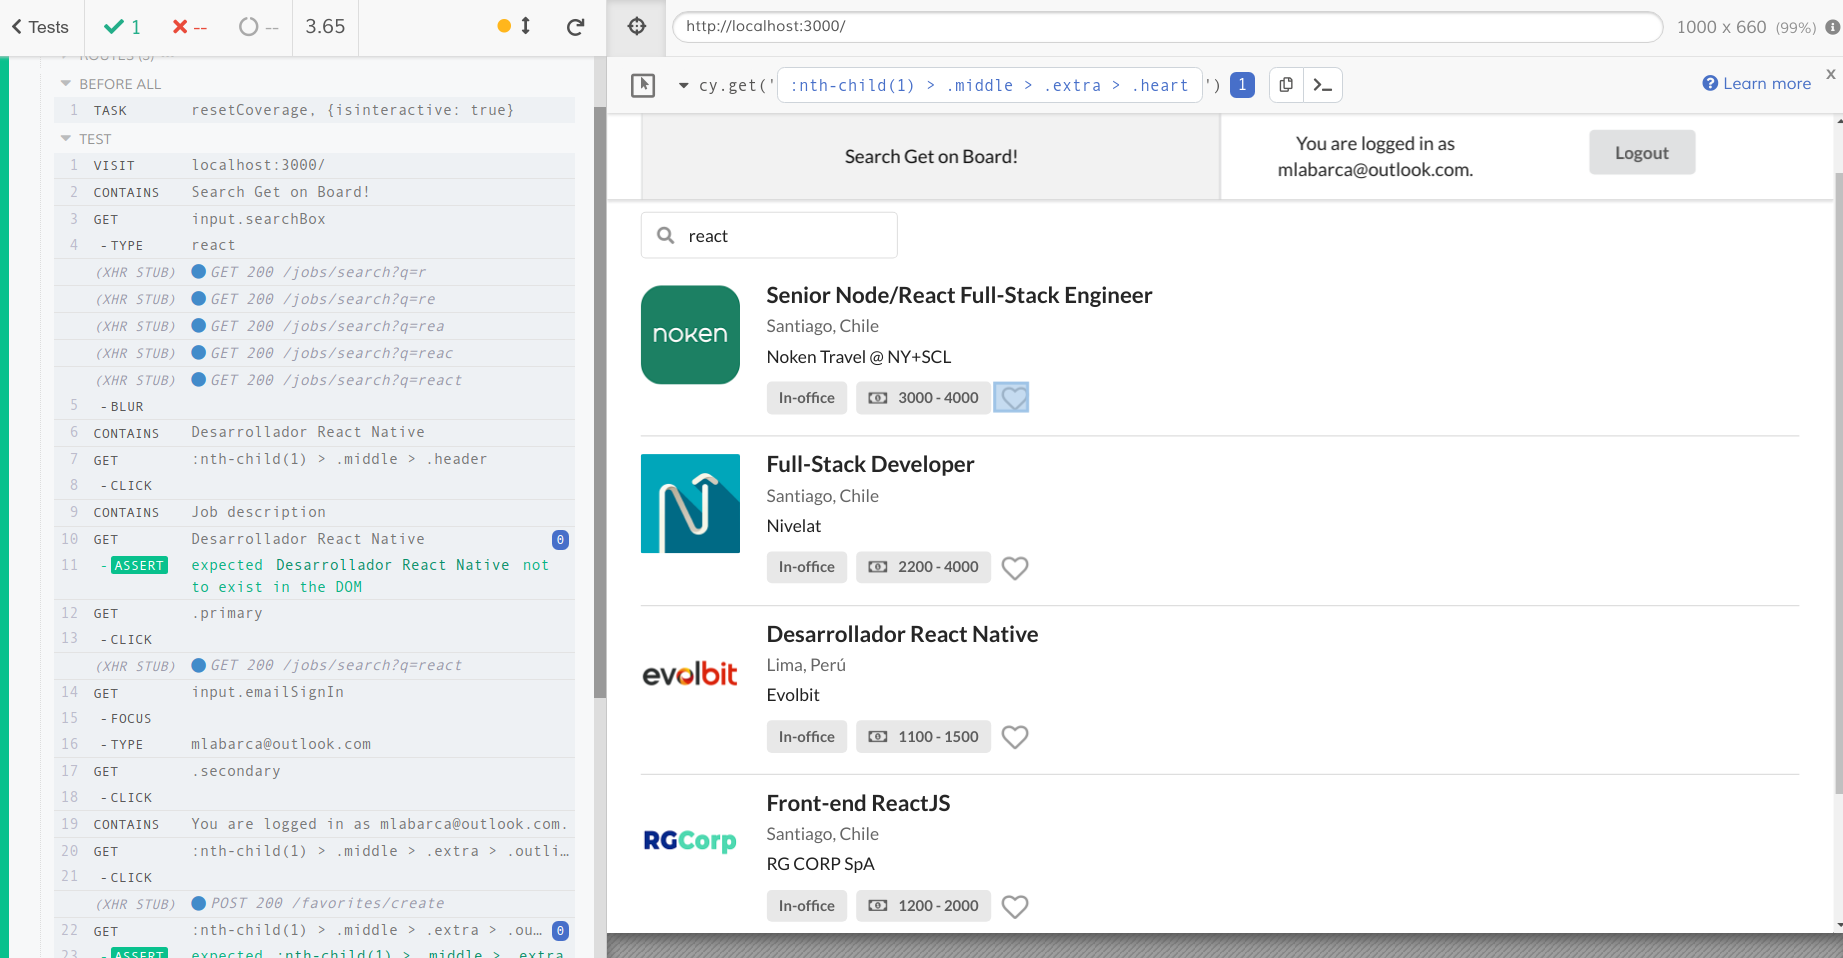Screen dimensions: 1843x958
Task: Select the GET .primary command
Action: (314, 613)
